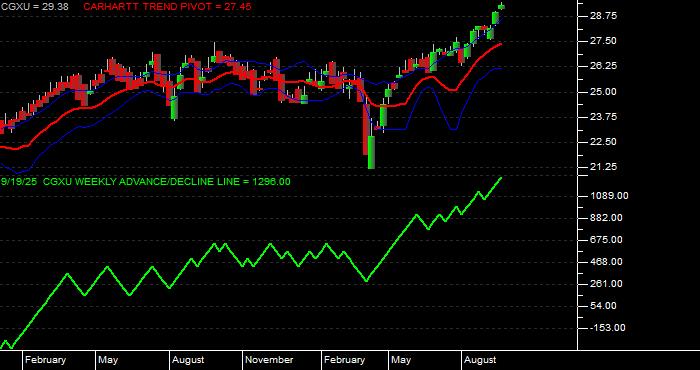
Task: Click the 1089.00 advance/decline axis value
Action: [x=609, y=195]
